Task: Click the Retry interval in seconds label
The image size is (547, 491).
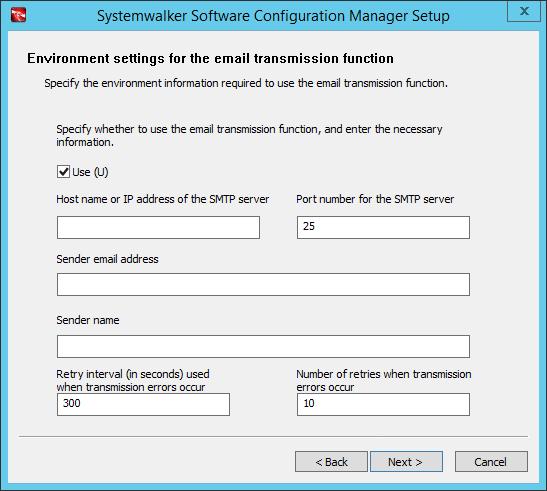Action: click(x=133, y=380)
